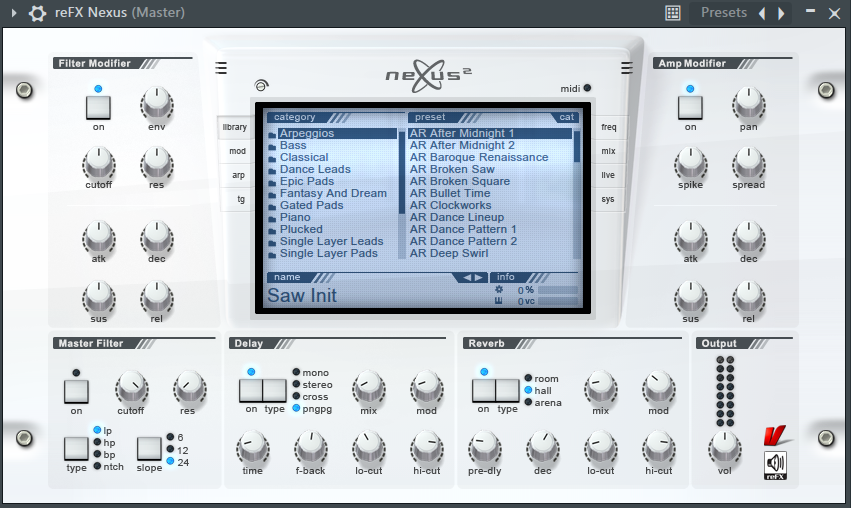This screenshot has width=851, height=508.
Task: Go to next preset with right arrow
Action: click(781, 13)
